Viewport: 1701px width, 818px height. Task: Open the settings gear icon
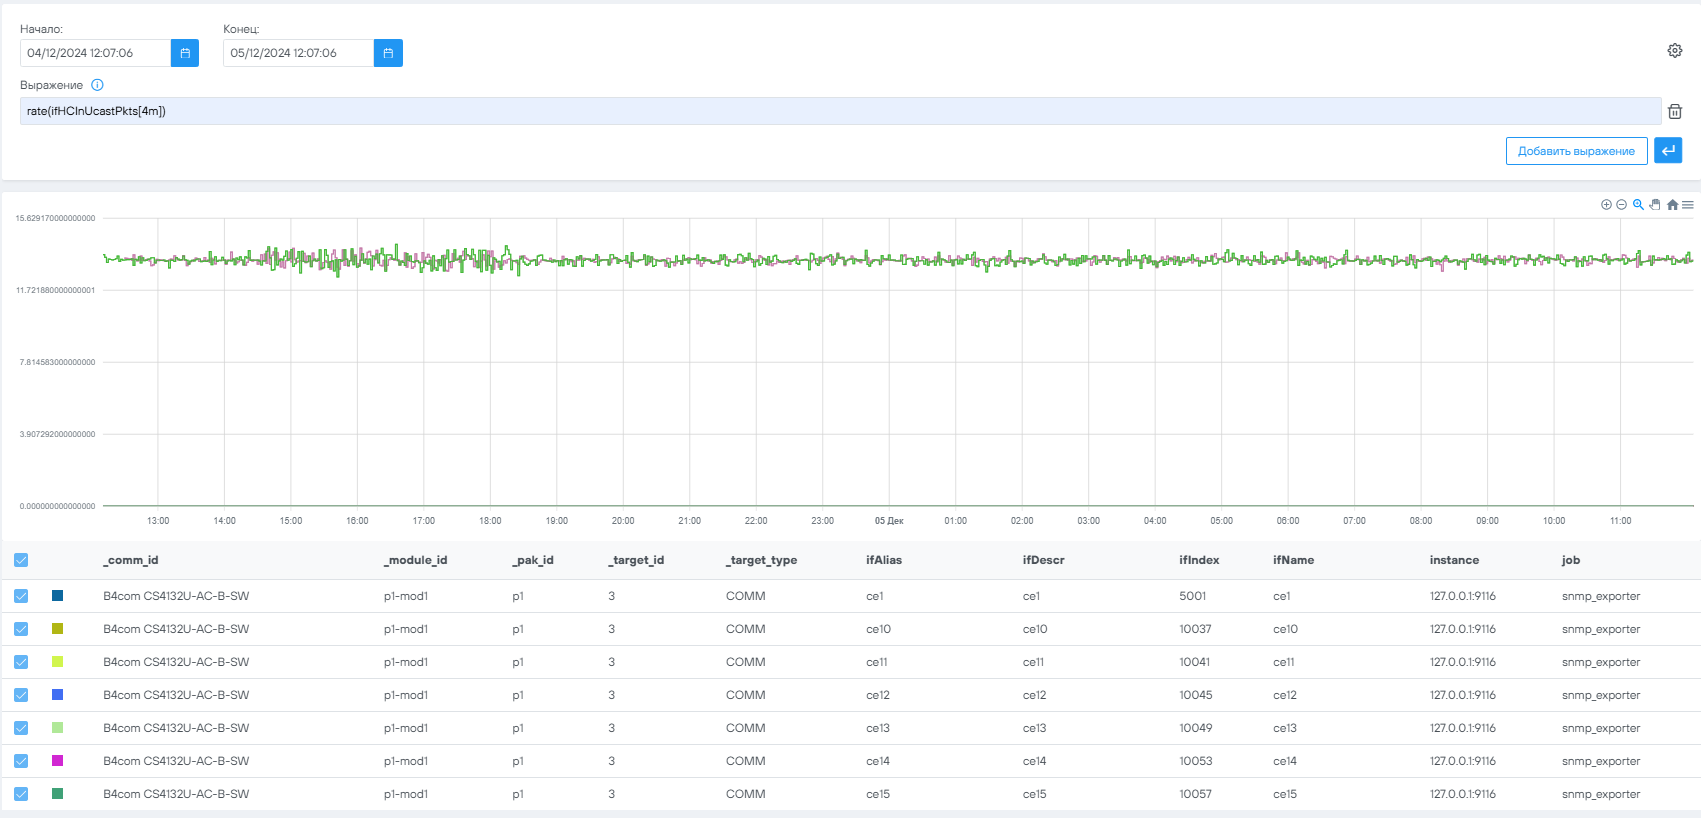[x=1674, y=51]
